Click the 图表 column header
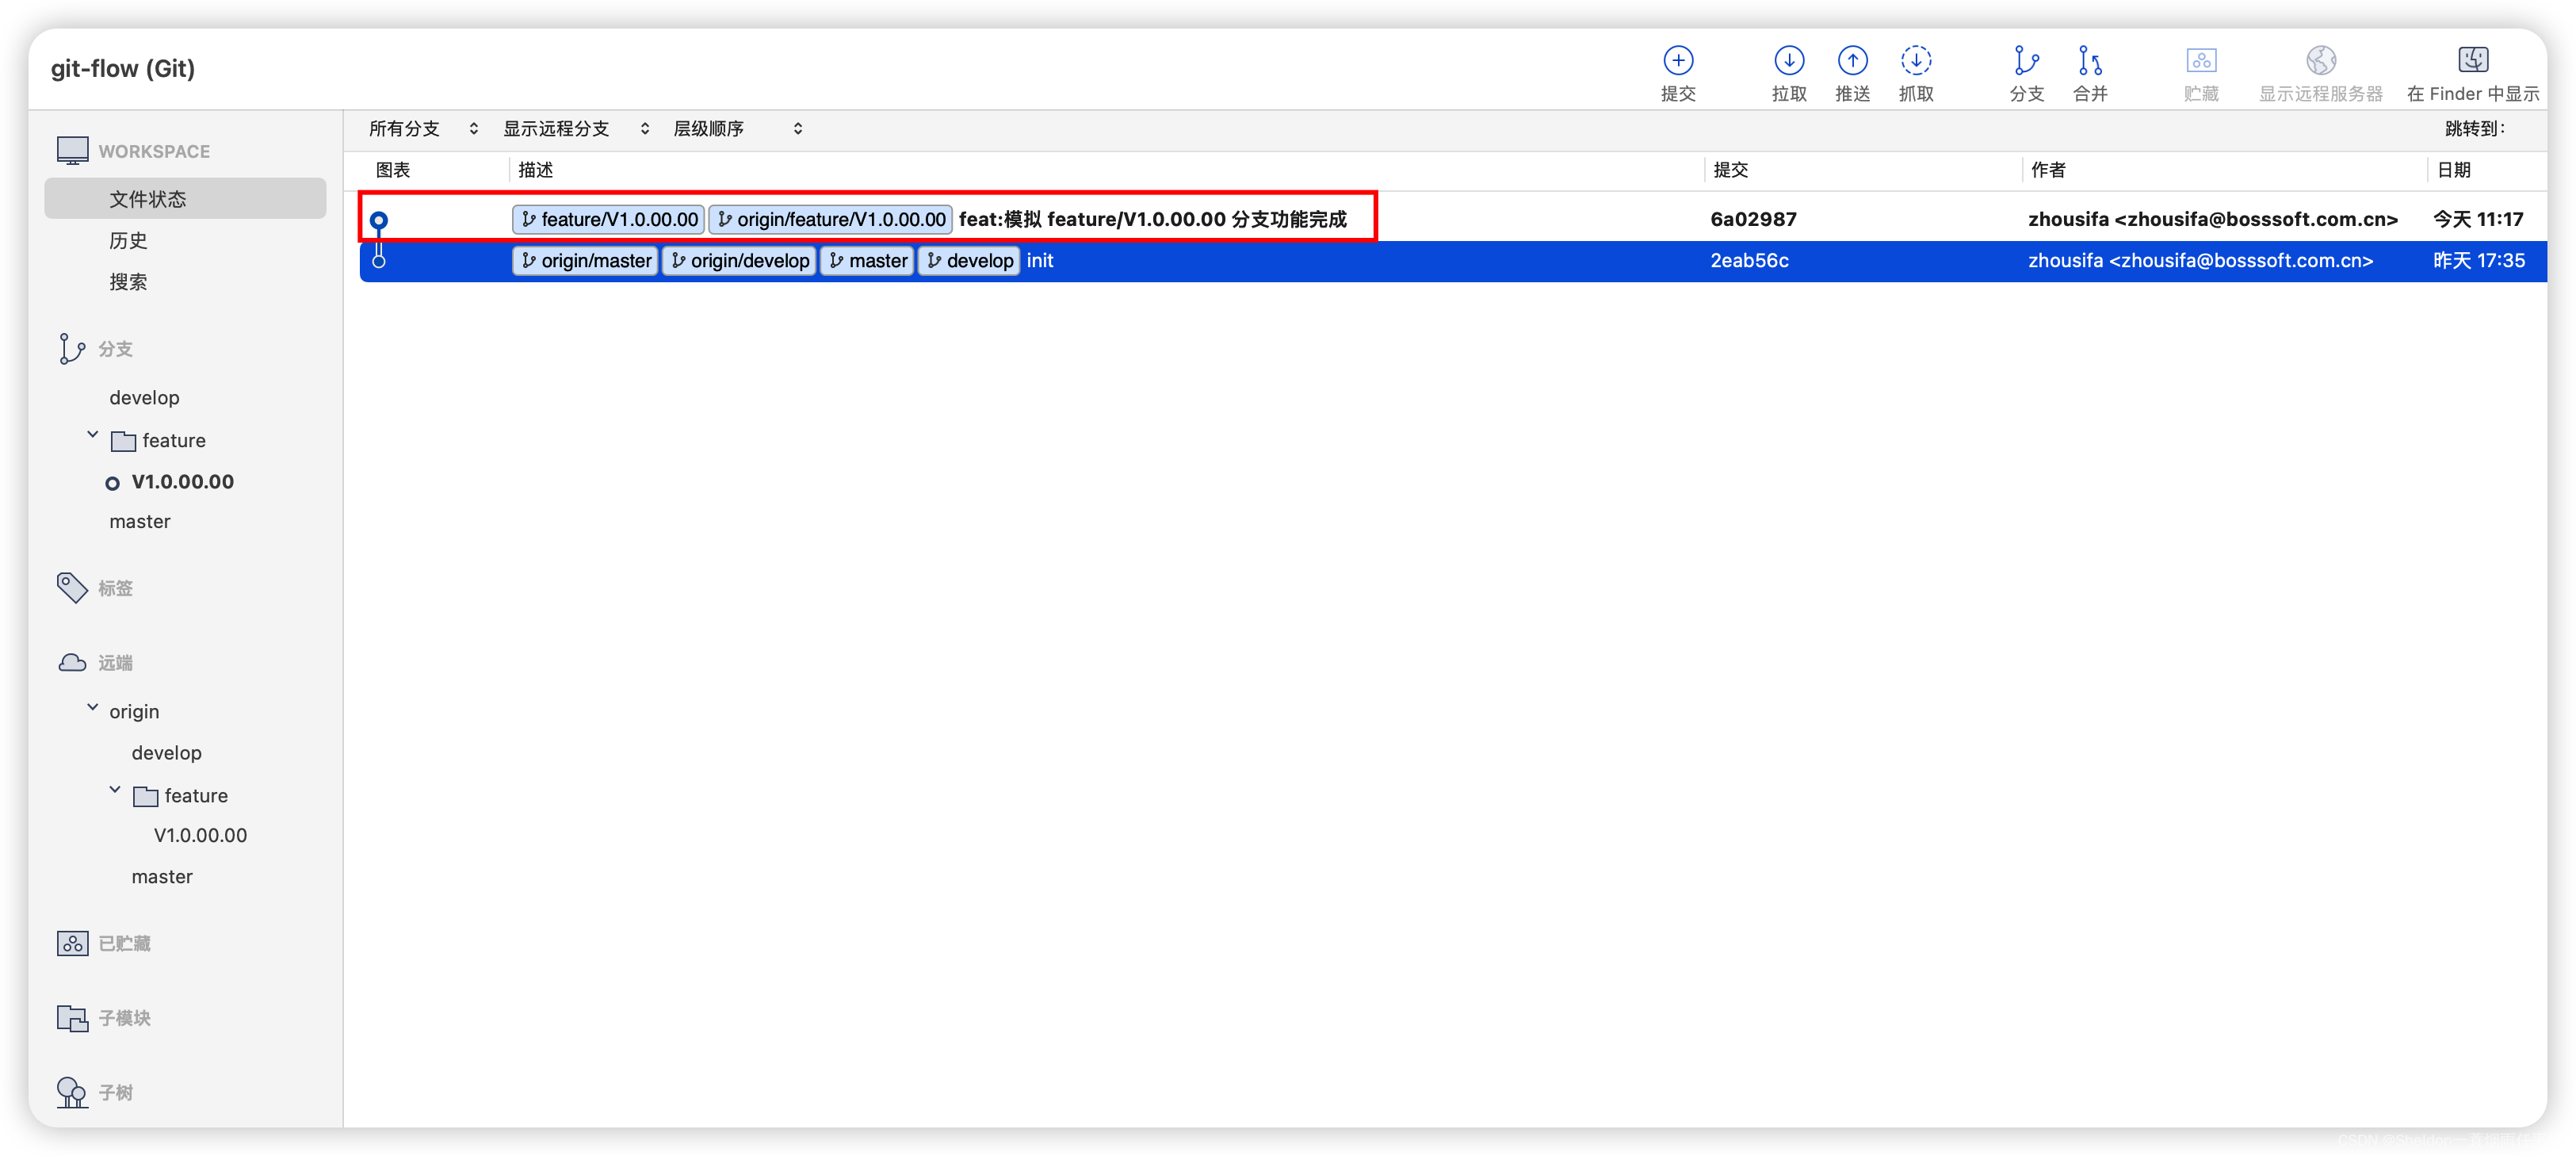Image resolution: width=2576 pixels, height=1156 pixels. pyautogui.click(x=393, y=170)
